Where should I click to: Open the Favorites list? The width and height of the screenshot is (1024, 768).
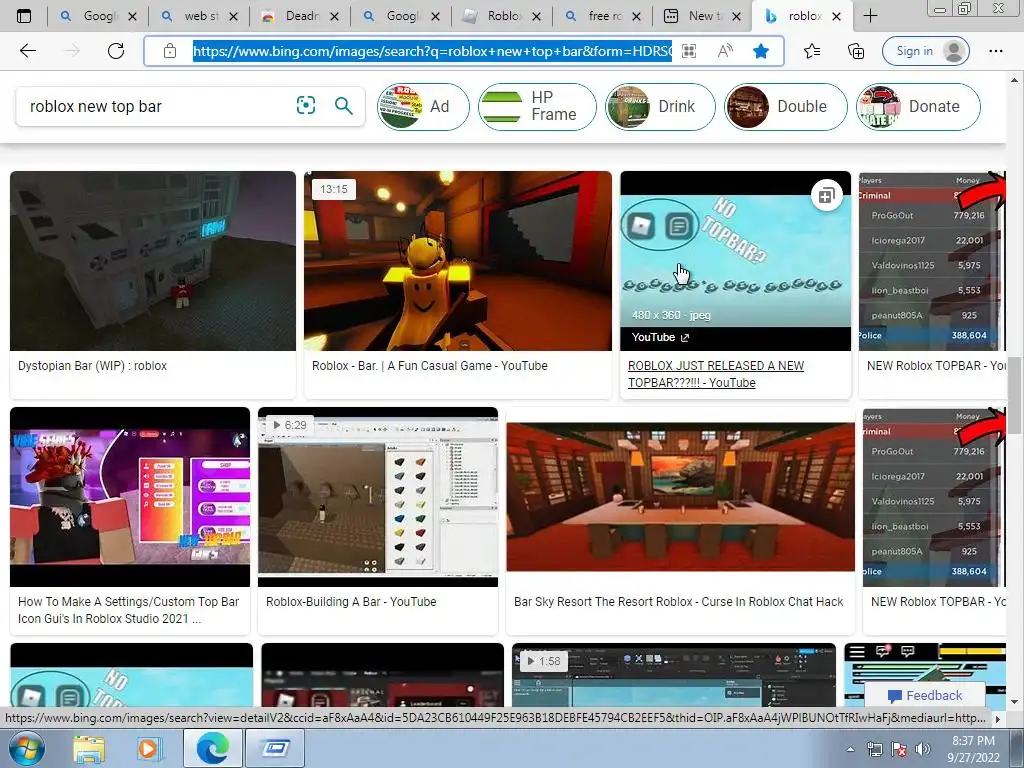pos(812,51)
